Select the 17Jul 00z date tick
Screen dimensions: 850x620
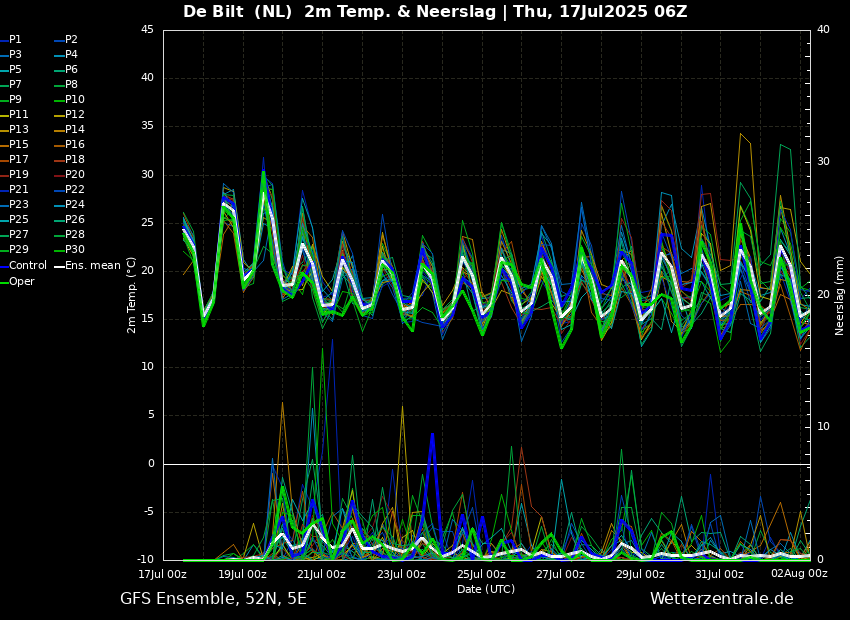[163, 574]
